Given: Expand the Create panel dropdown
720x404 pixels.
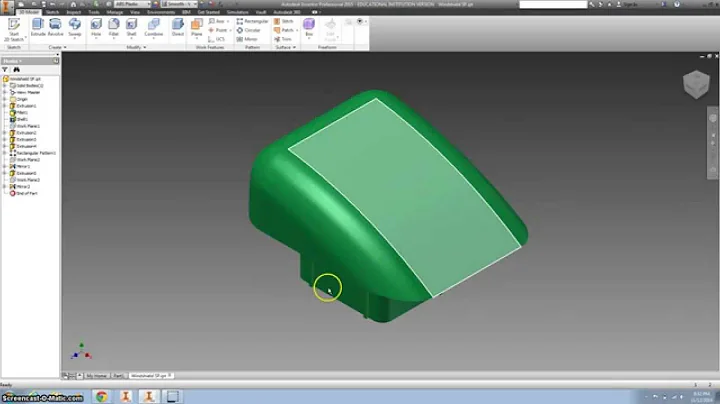Looking at the screenshot, I should tap(57, 47).
